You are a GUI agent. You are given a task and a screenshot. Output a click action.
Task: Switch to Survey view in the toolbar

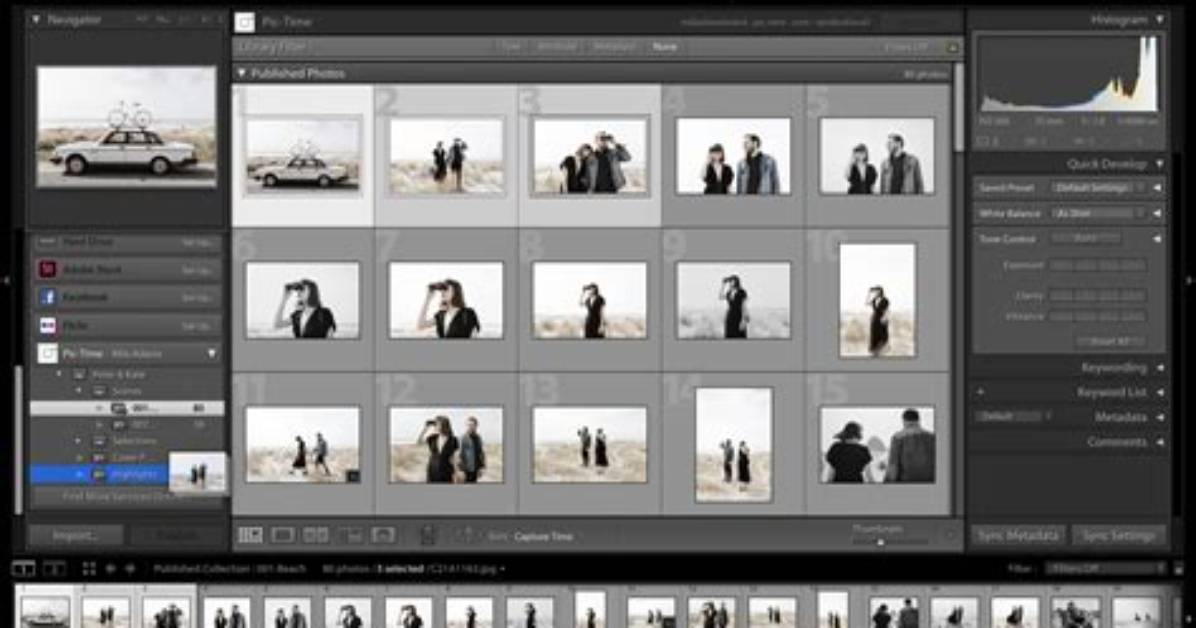pos(350,536)
